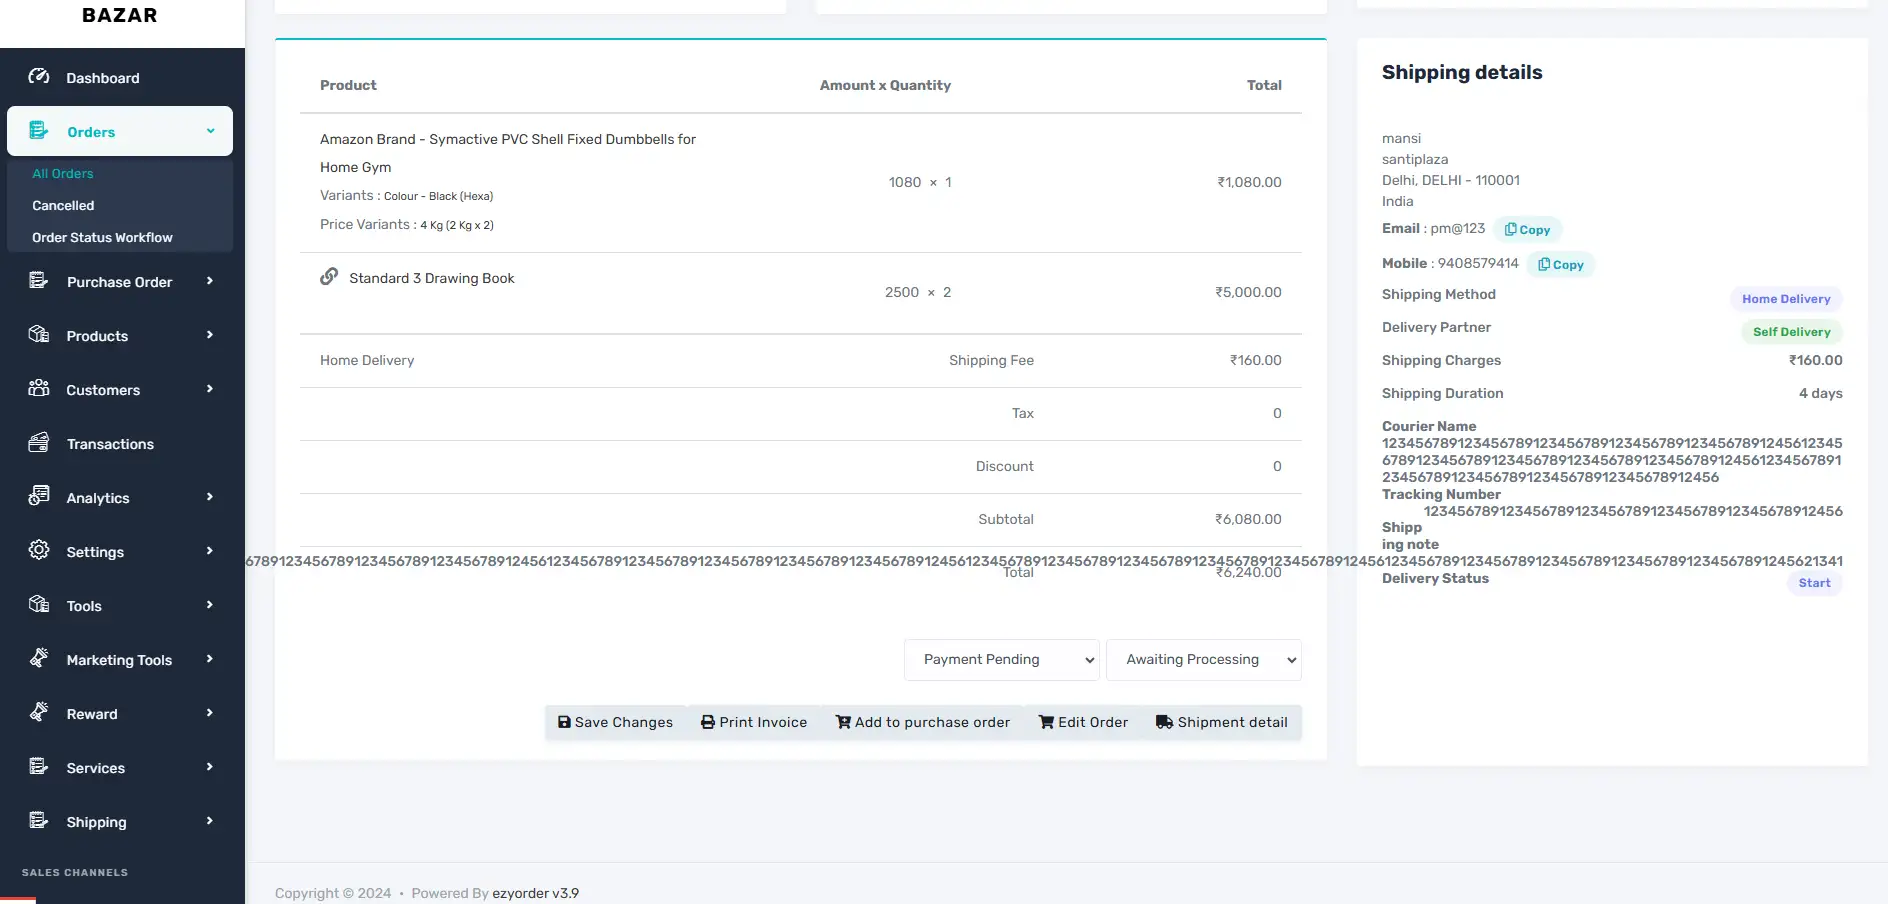Viewport: 1888px width, 904px height.
Task: Open the Awaiting Processing status dropdown
Action: 1203,660
